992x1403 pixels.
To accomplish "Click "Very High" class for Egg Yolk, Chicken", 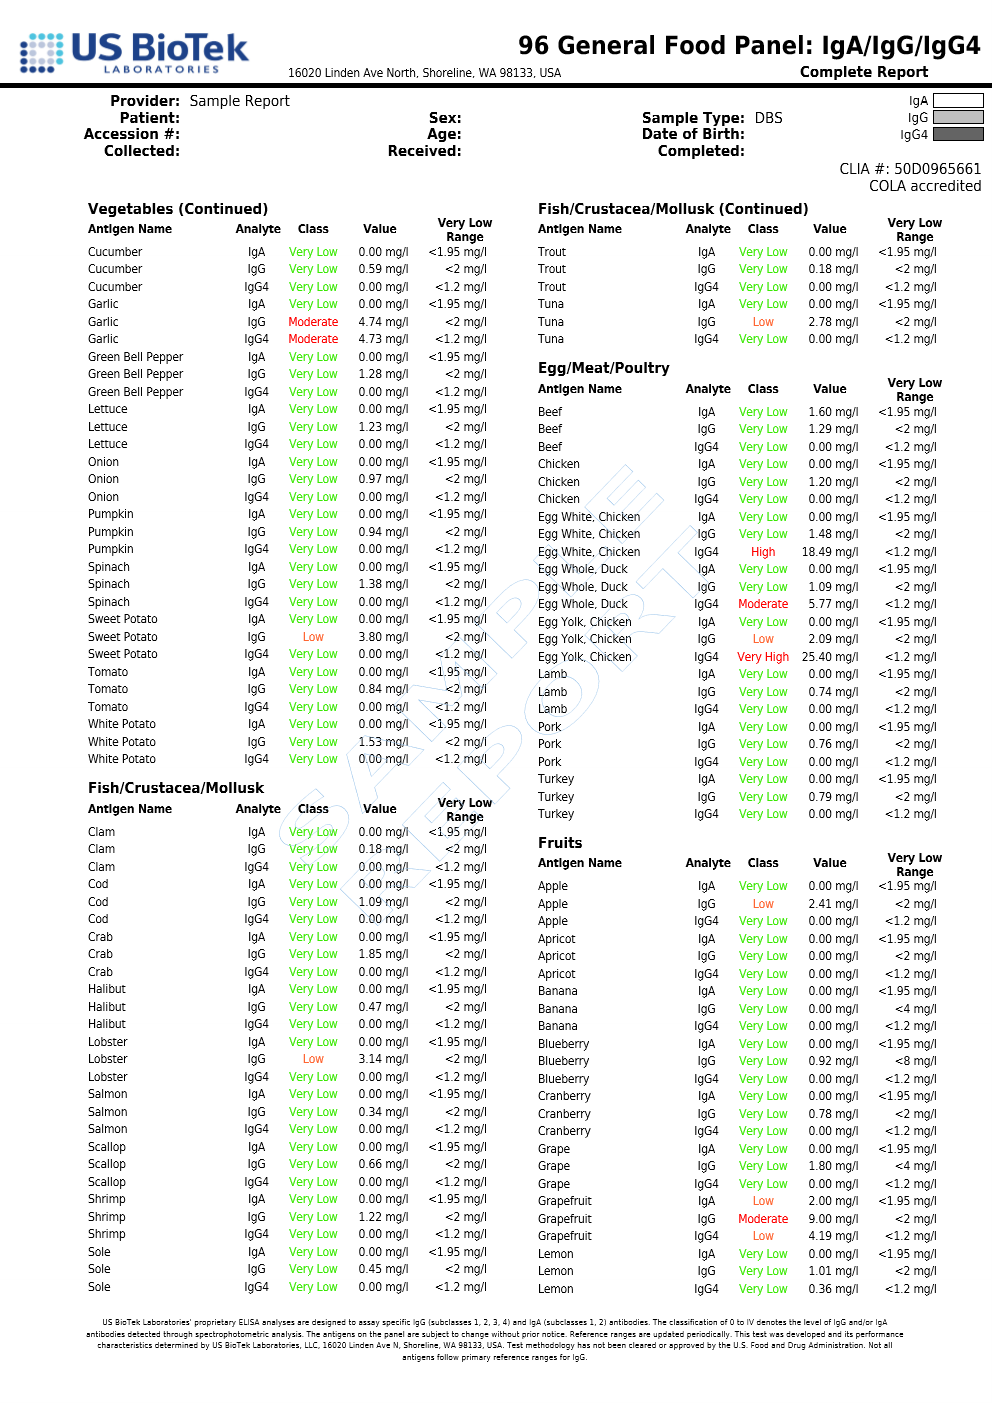I will 763,657.
